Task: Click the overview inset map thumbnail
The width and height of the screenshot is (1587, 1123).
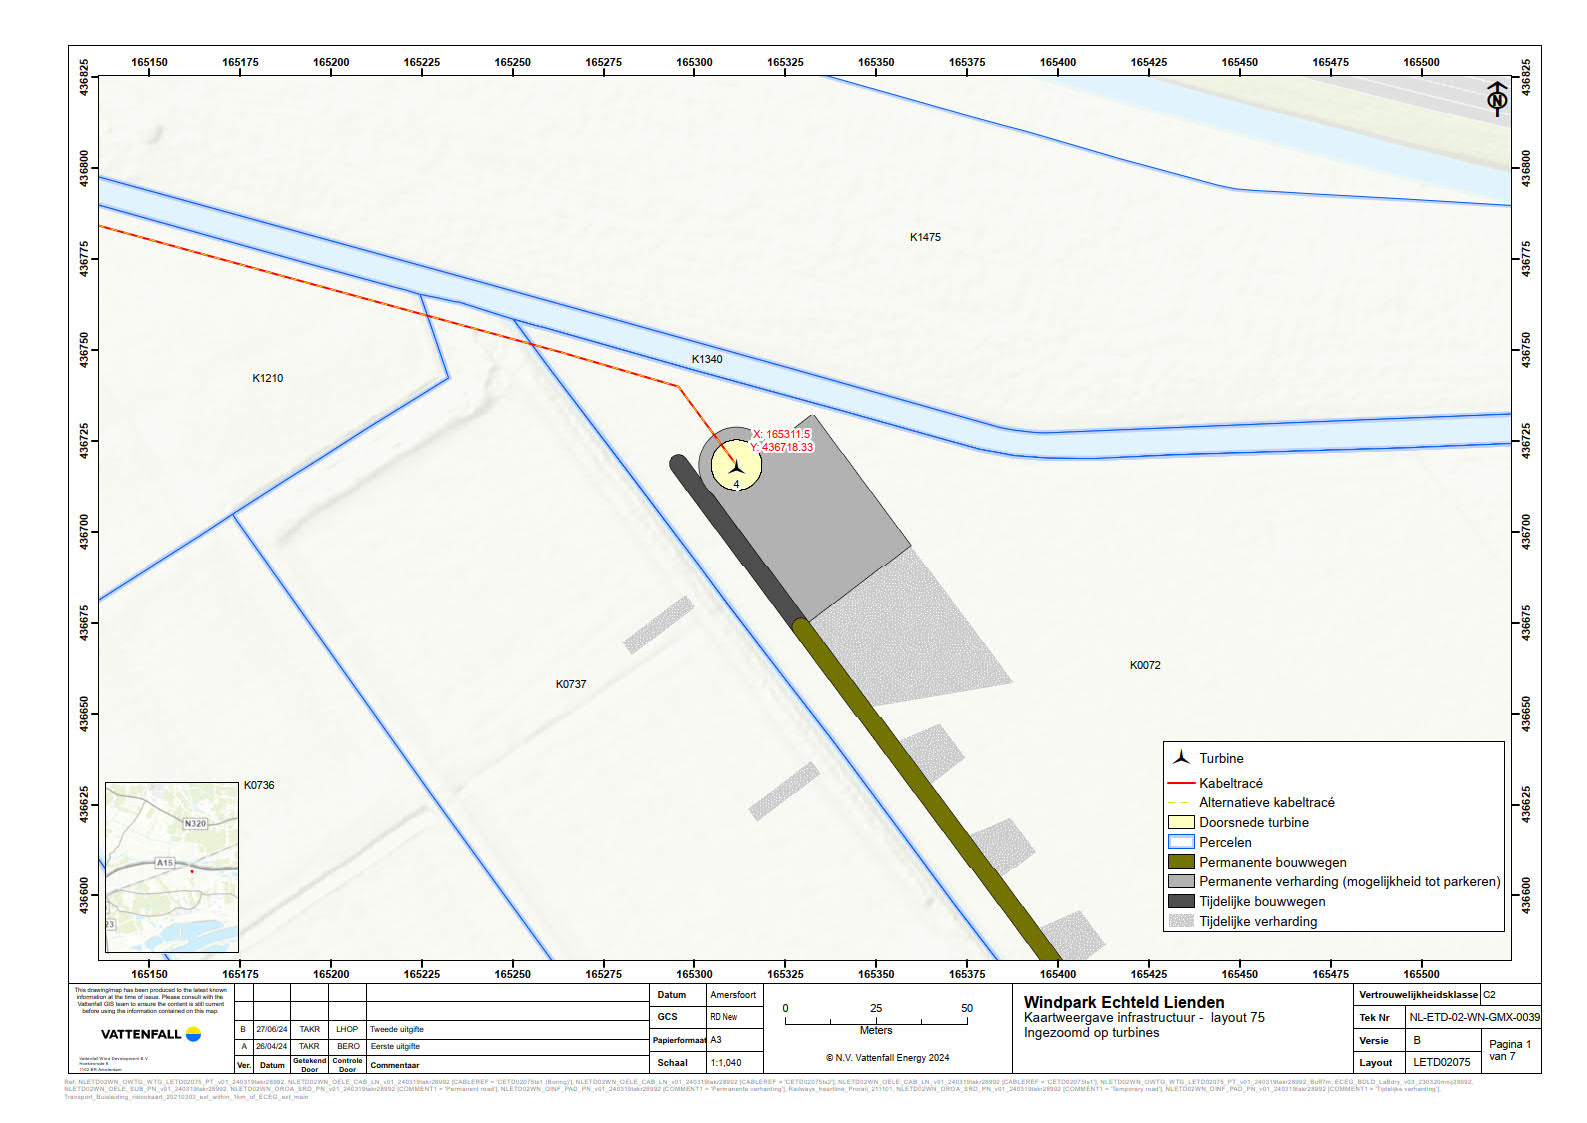Action: click(171, 867)
